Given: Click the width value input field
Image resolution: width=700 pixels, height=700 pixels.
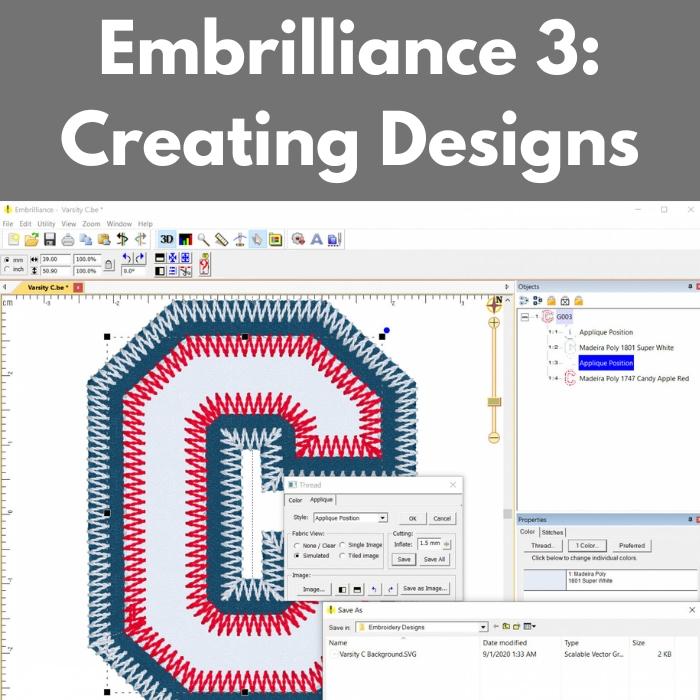Looking at the screenshot, I should 55,259.
